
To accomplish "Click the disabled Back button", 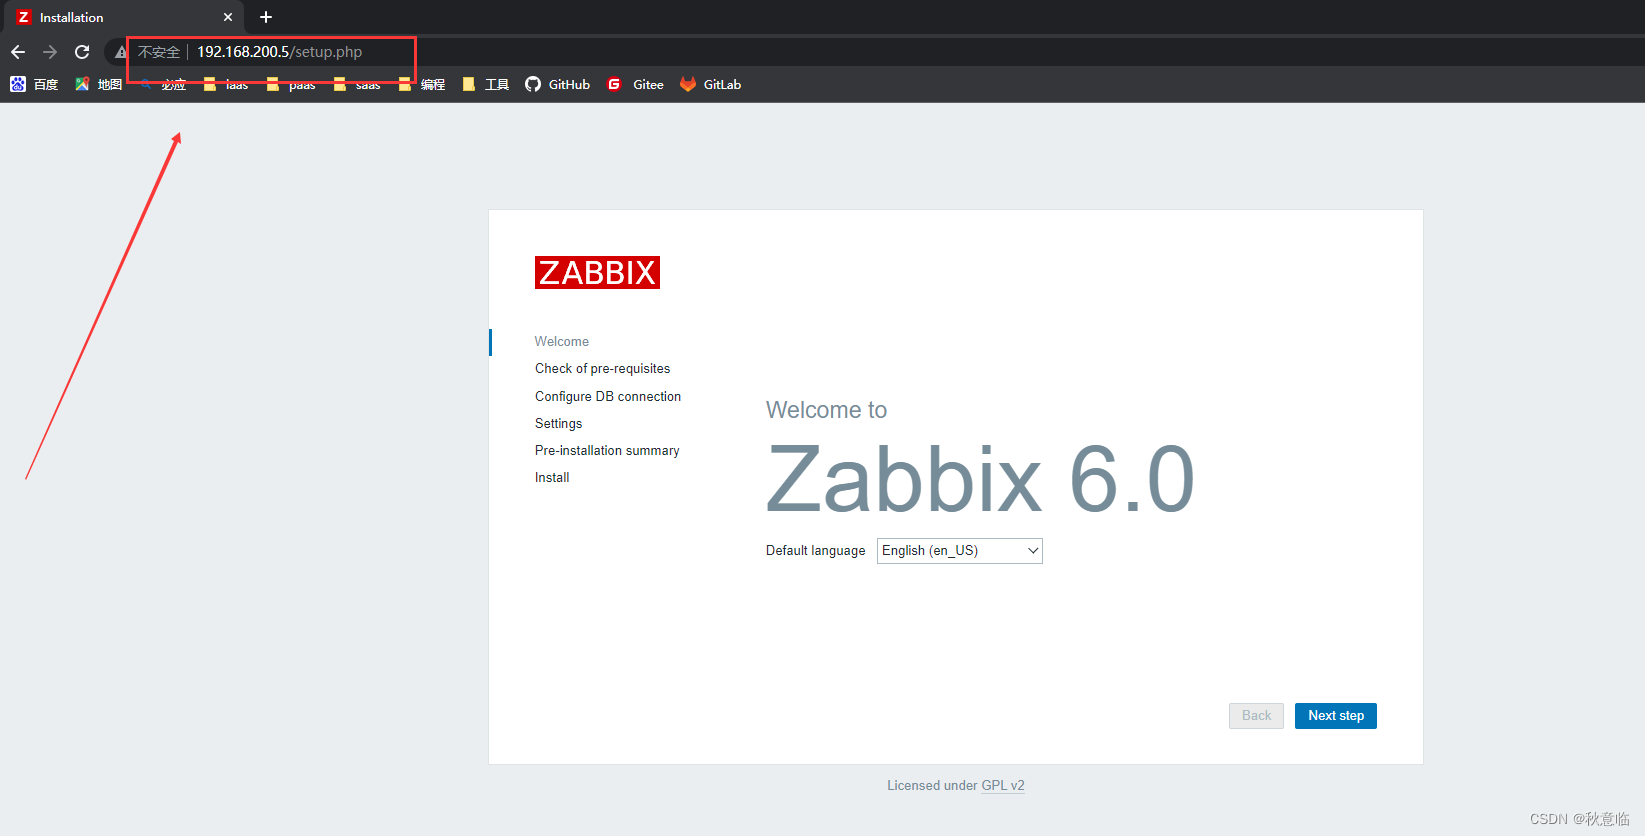I will coord(1256,716).
